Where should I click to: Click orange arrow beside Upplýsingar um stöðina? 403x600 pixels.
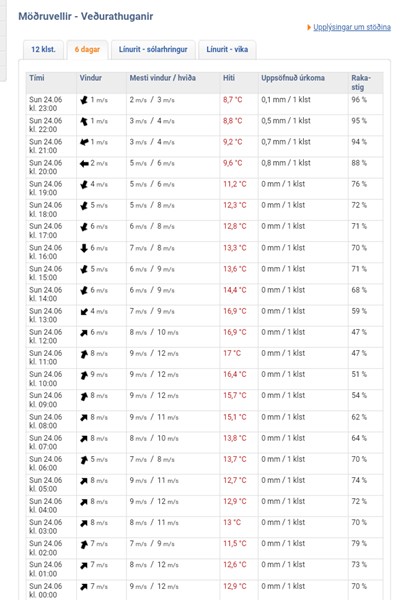[x=309, y=28]
